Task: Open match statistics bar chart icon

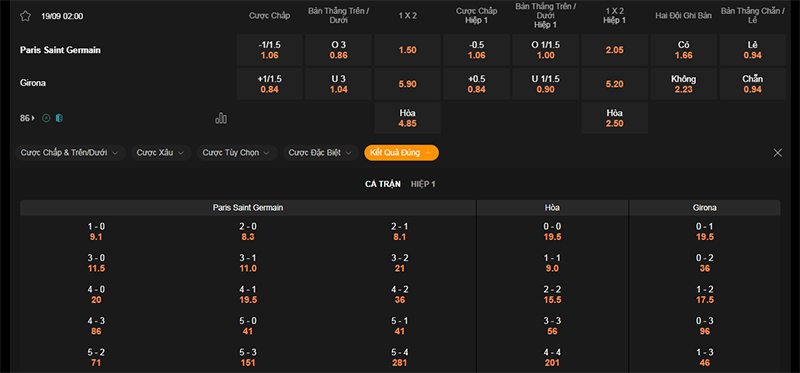Action: click(221, 118)
